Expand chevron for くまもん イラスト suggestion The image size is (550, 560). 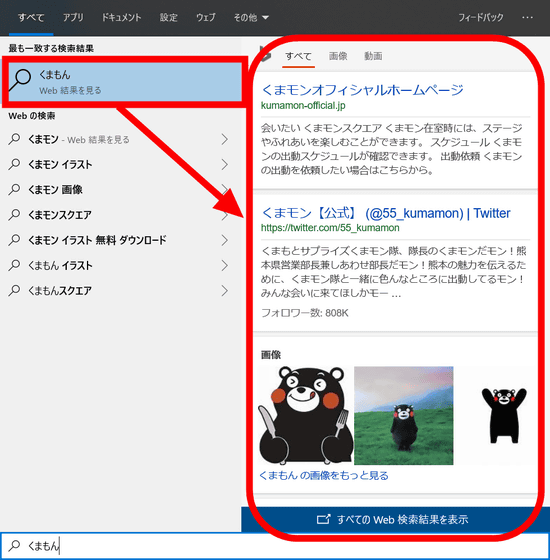tap(225, 265)
